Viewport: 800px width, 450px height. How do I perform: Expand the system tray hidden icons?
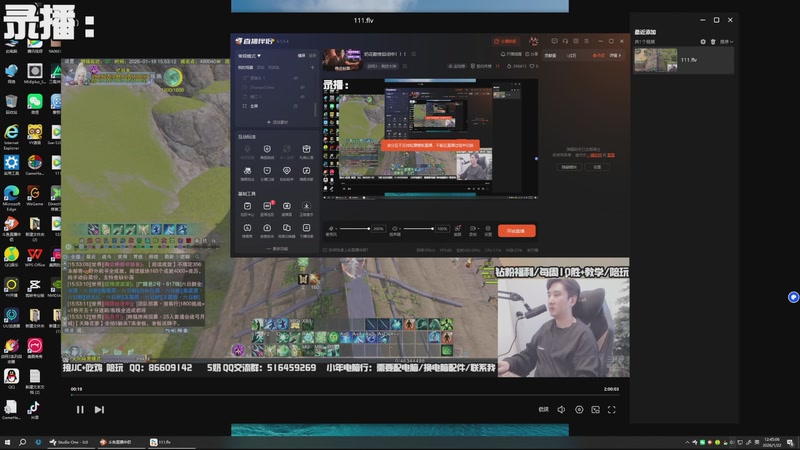[x=687, y=442]
